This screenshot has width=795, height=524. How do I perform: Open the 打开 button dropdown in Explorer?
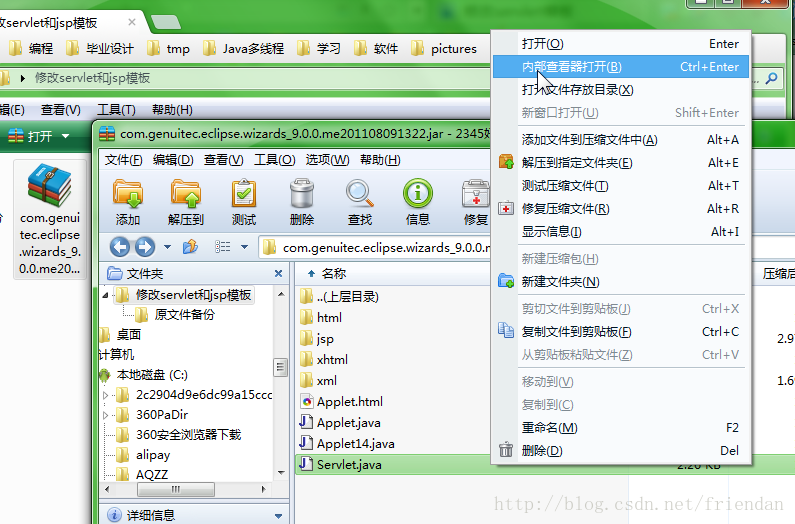pos(65,136)
